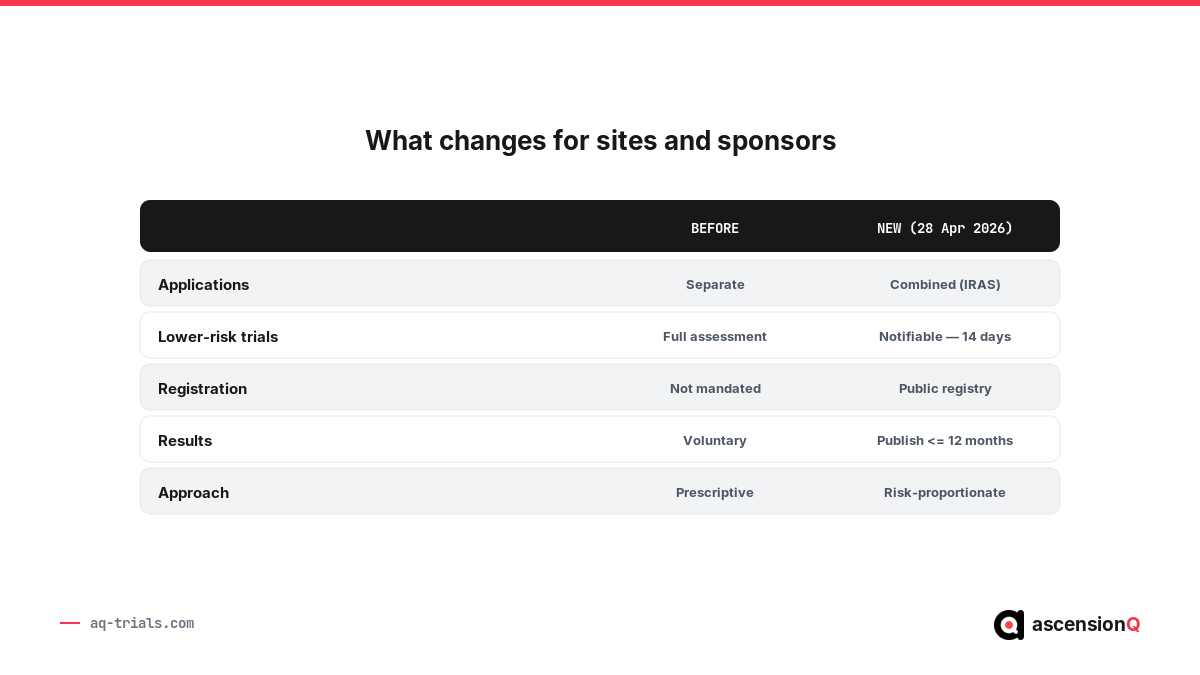Click the Full assessment cell
This screenshot has height=675, width=1200.
pyautogui.click(x=715, y=337)
